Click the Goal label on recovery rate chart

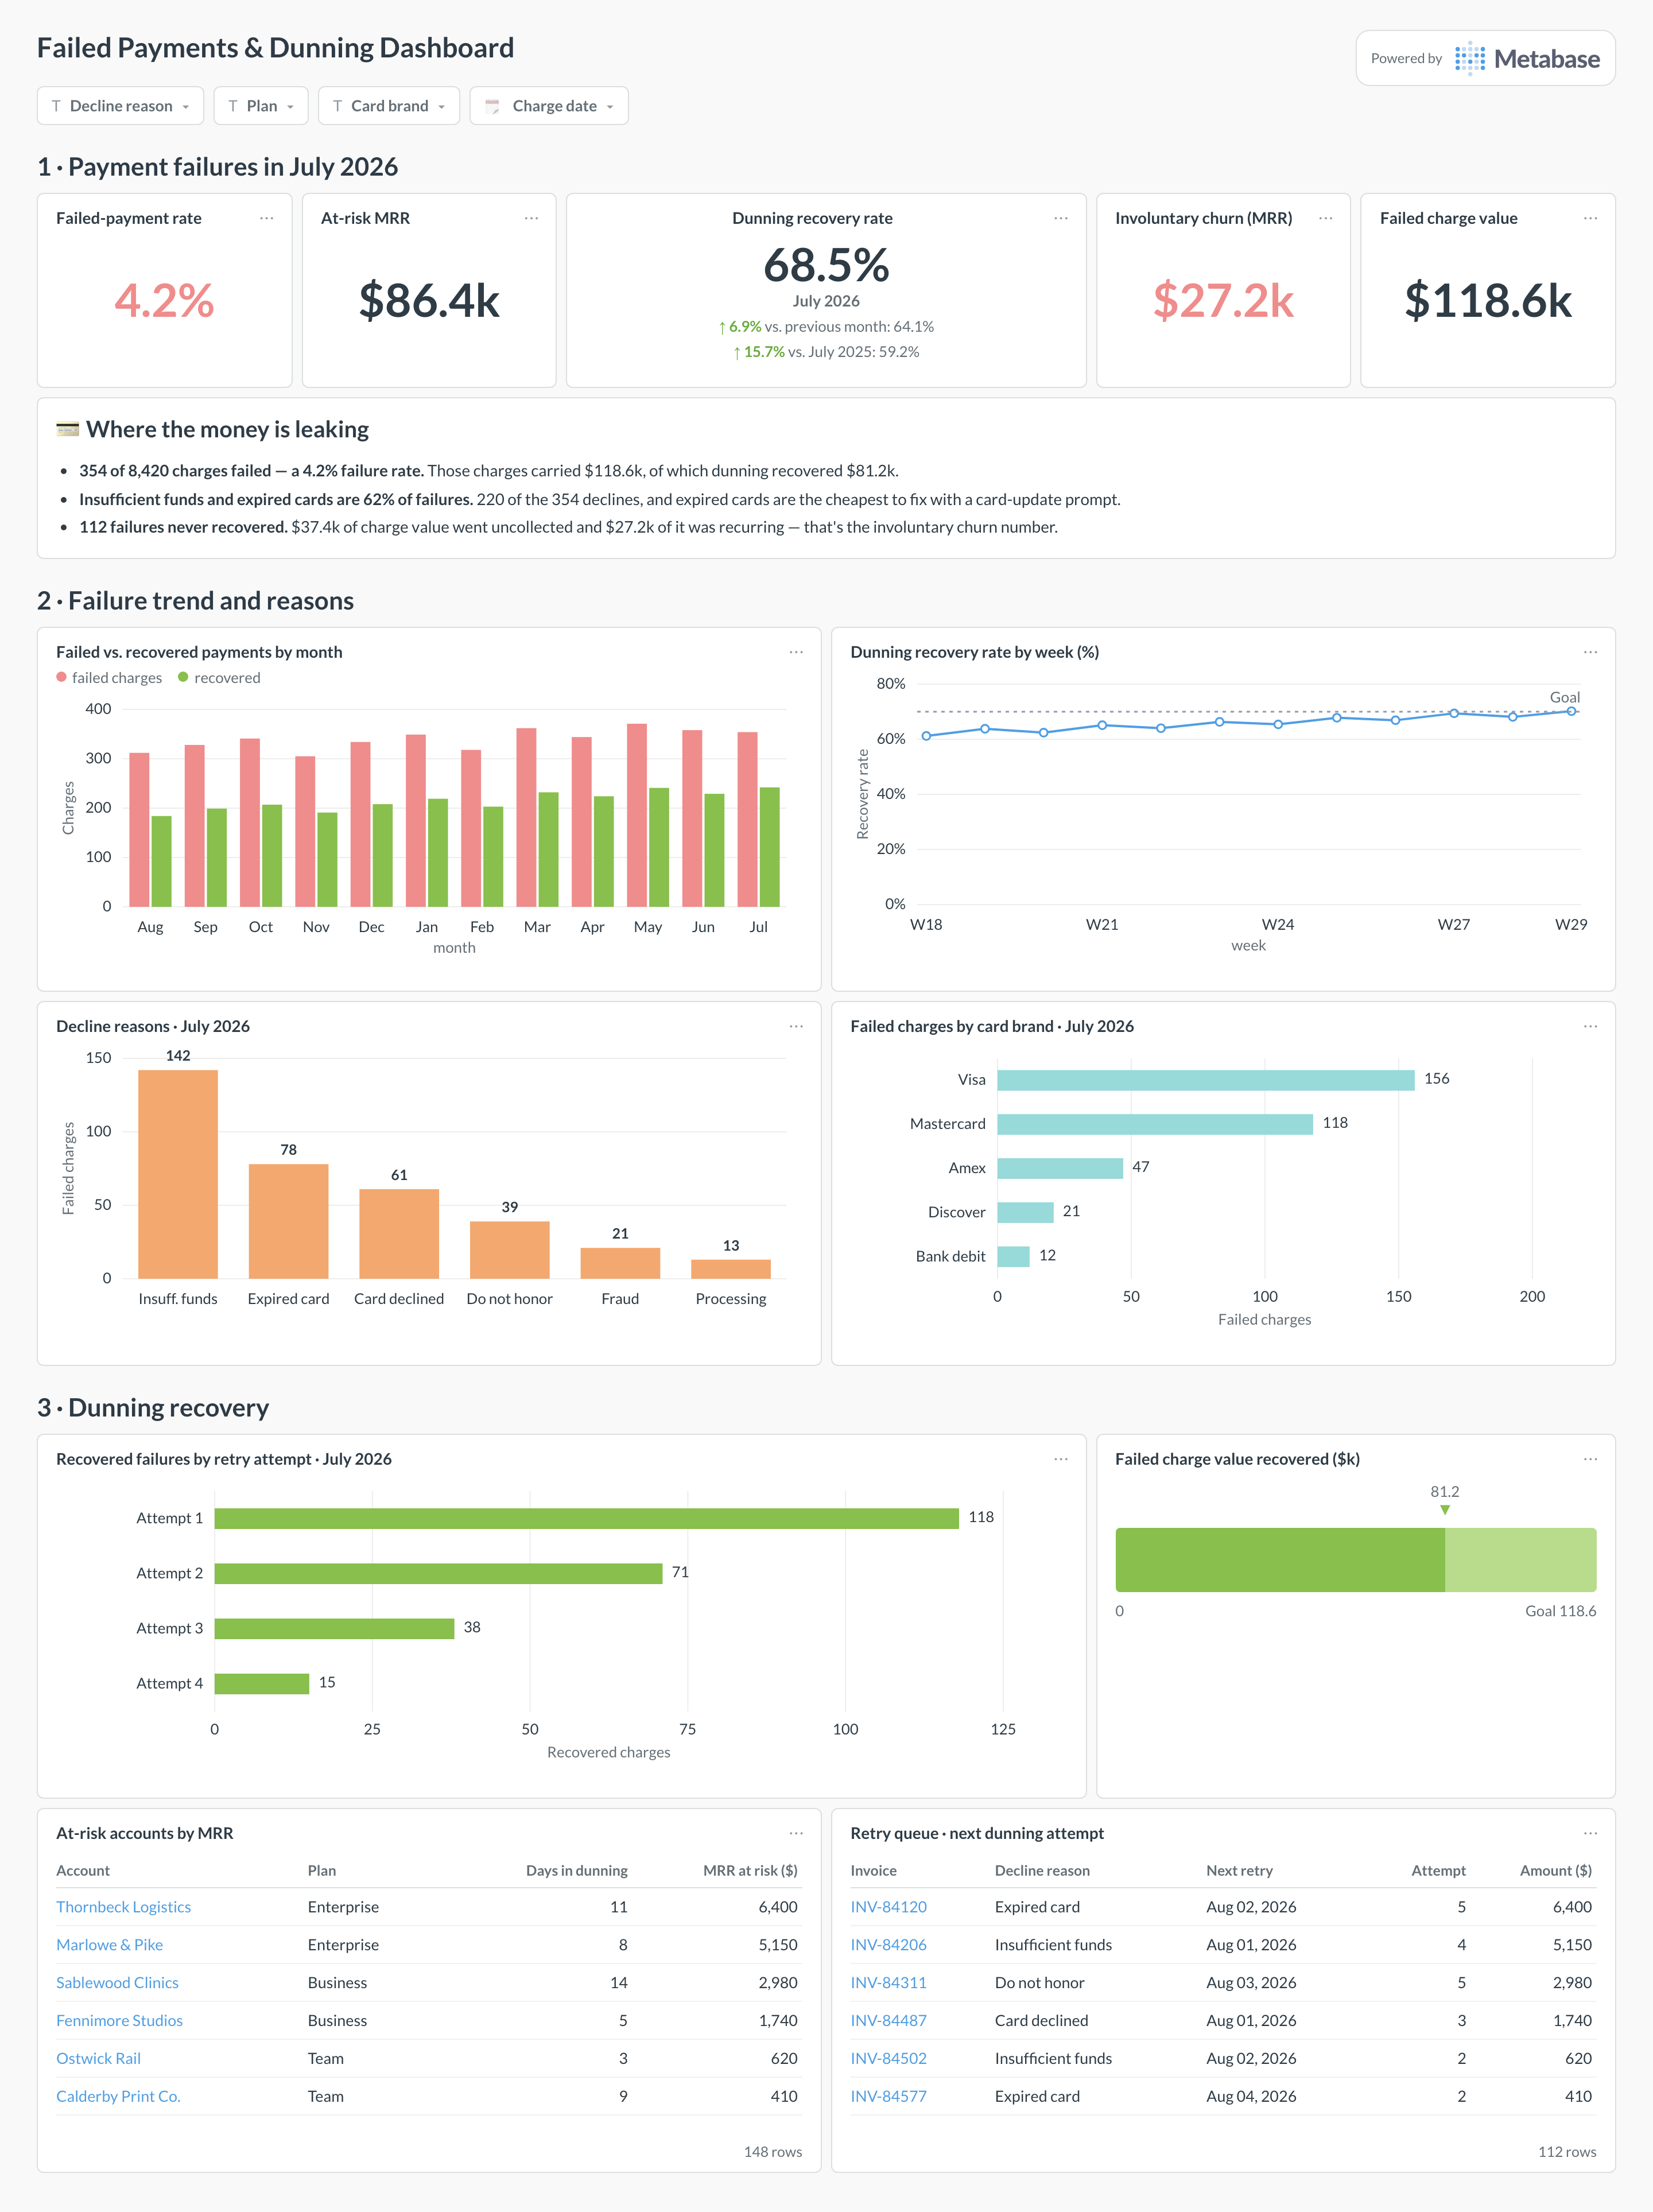pos(1564,697)
